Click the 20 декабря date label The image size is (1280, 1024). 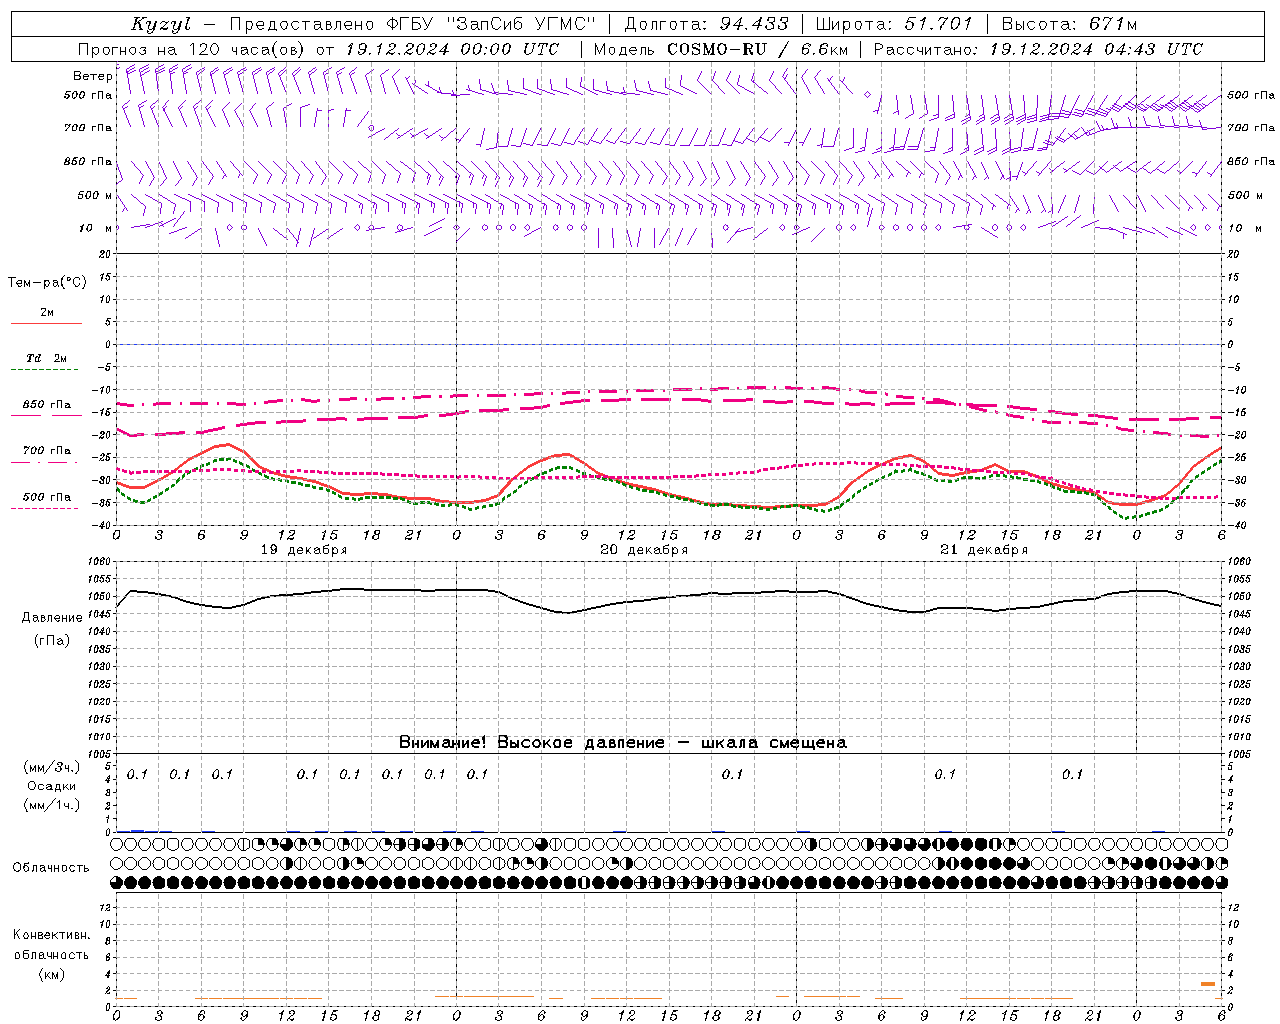tap(644, 550)
